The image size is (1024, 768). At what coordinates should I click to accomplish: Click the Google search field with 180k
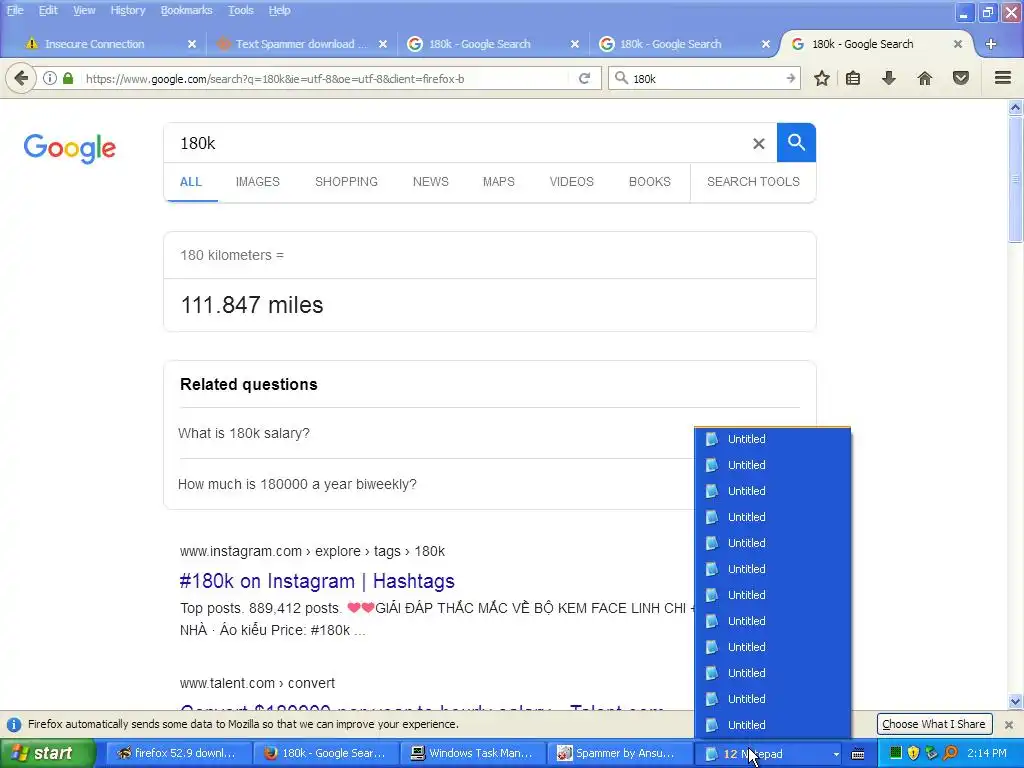point(457,143)
